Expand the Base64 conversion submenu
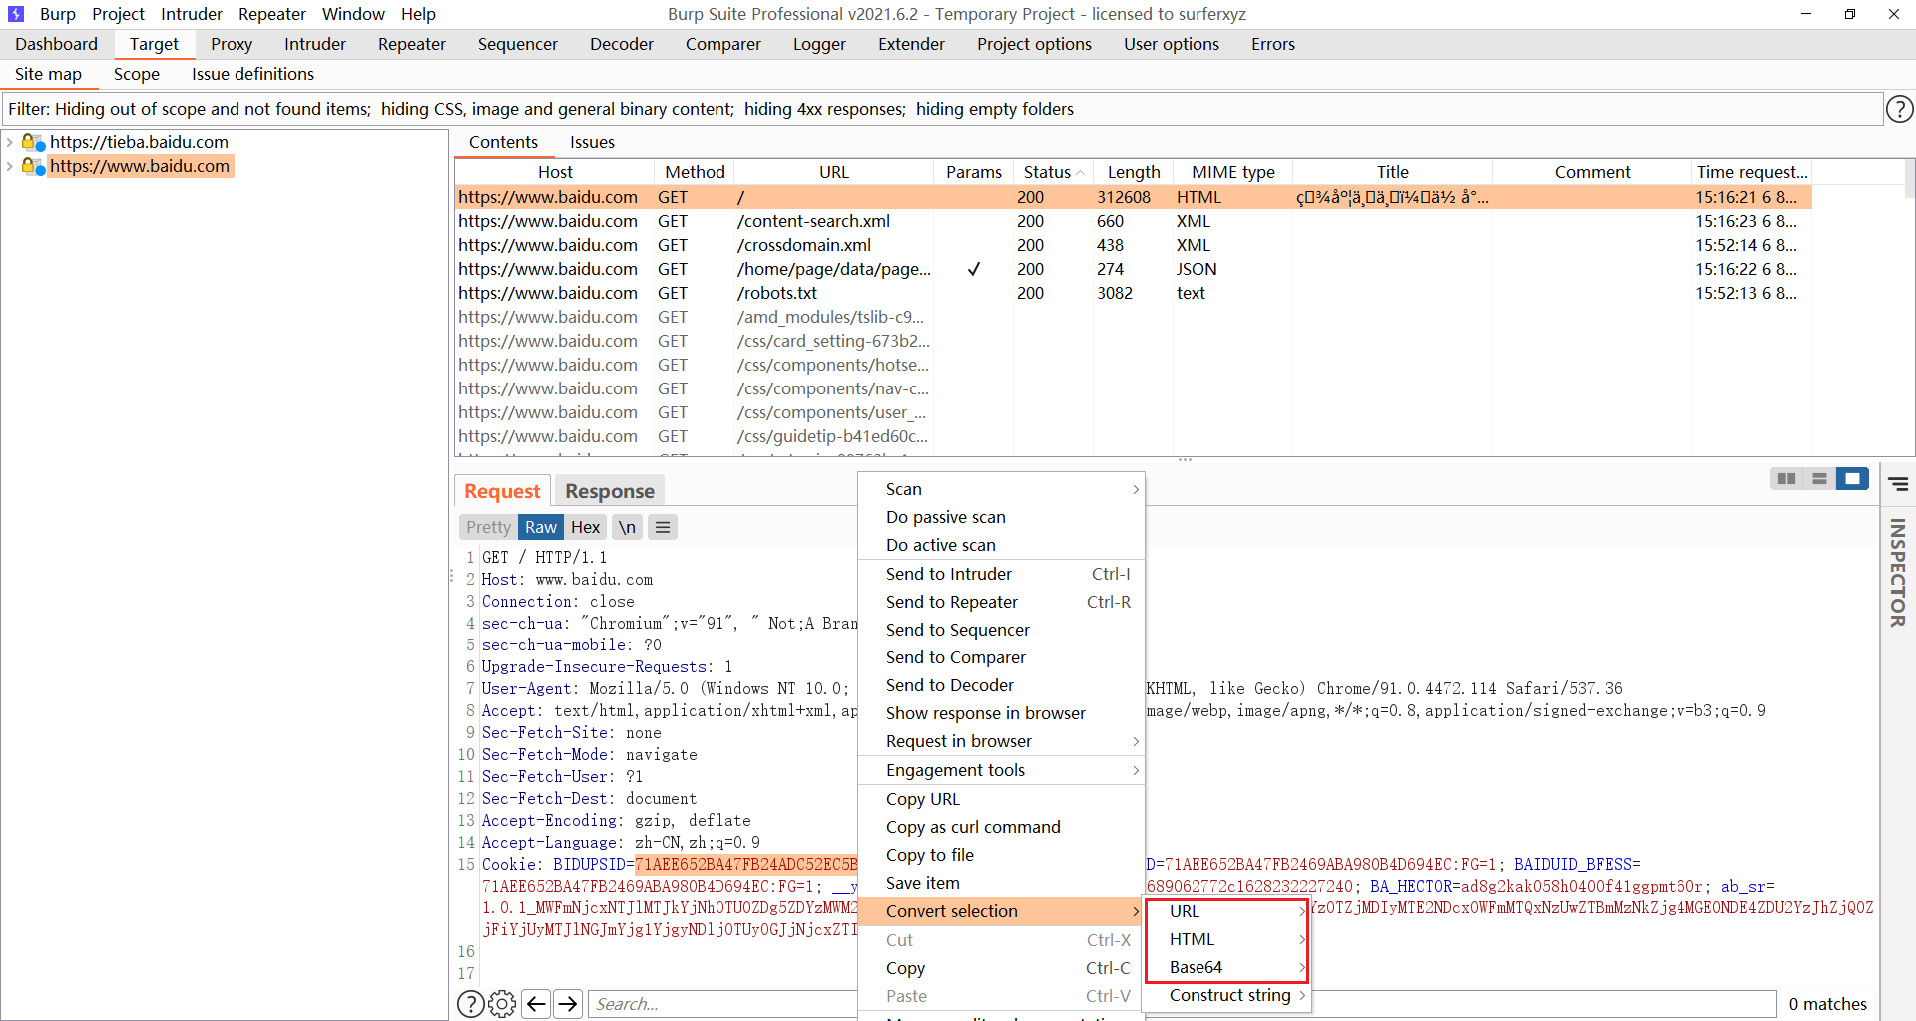 (1227, 967)
